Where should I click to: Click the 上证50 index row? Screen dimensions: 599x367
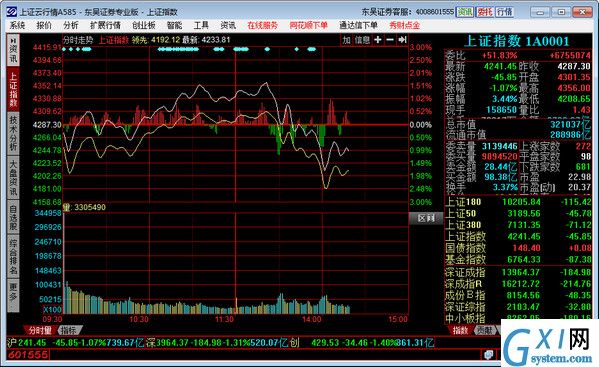[x=518, y=213]
